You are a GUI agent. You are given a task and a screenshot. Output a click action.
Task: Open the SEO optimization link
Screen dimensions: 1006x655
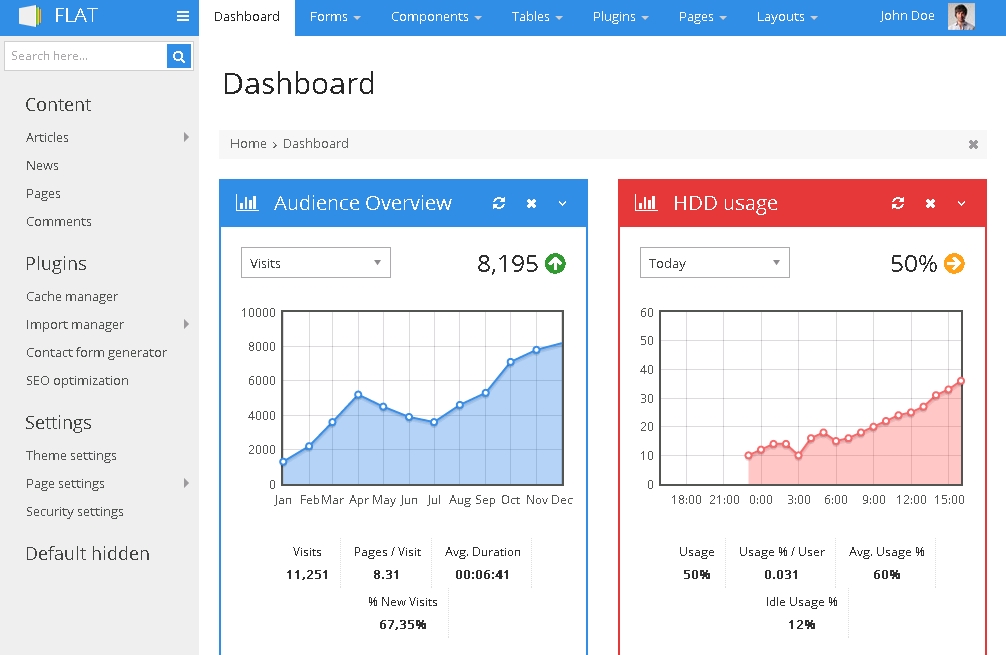77,381
